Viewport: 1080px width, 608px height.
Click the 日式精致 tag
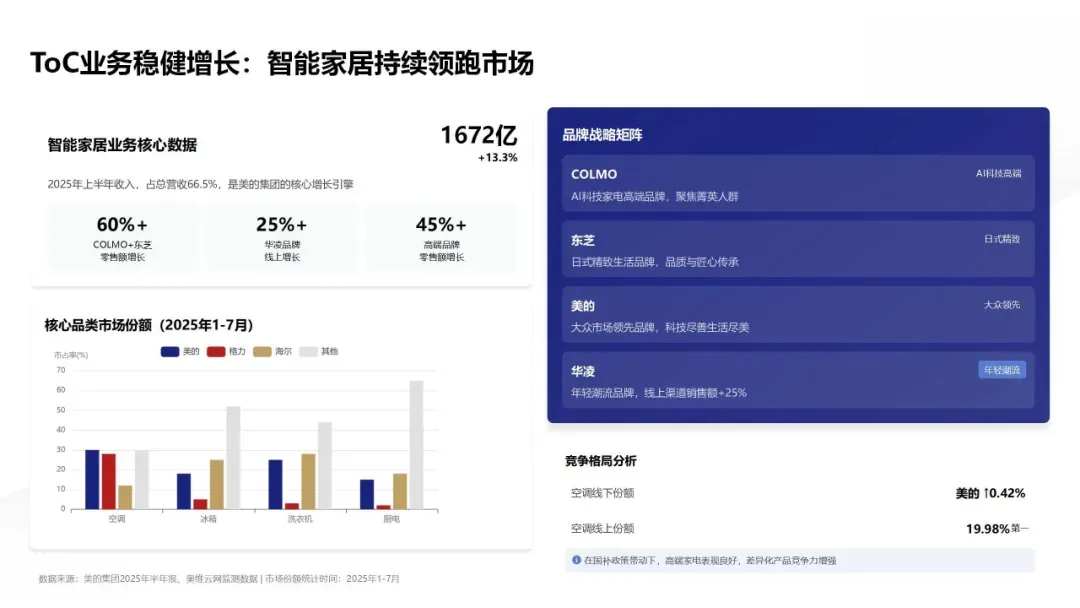(x=1002, y=239)
